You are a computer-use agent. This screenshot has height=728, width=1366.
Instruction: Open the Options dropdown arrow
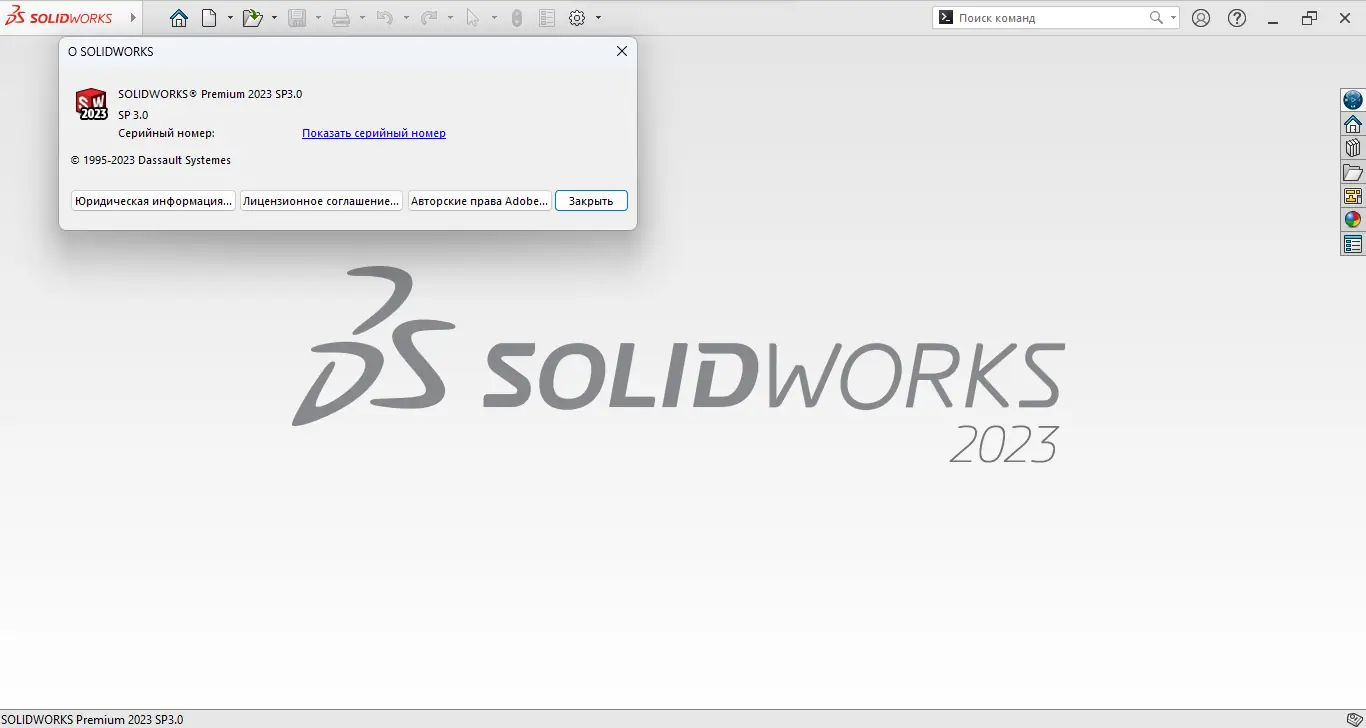tap(597, 17)
